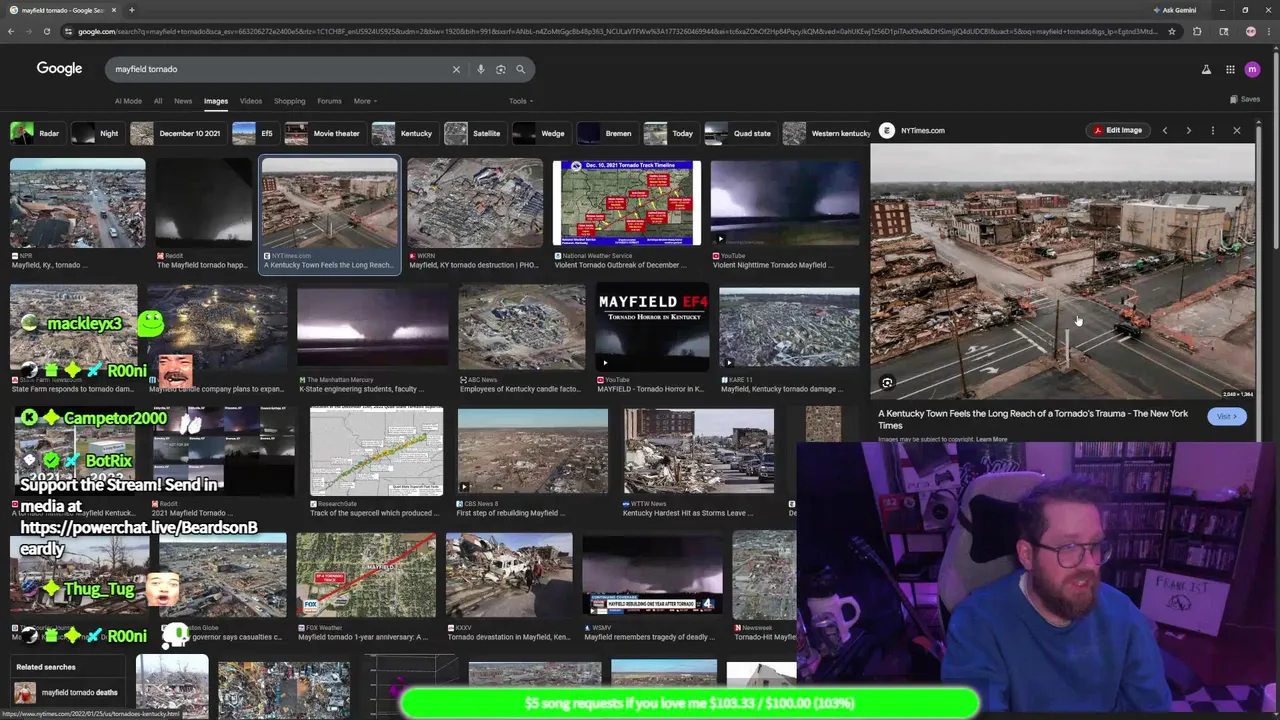Switch to the Shopping tab
Viewport: 1280px width, 720px height.
[290, 101]
